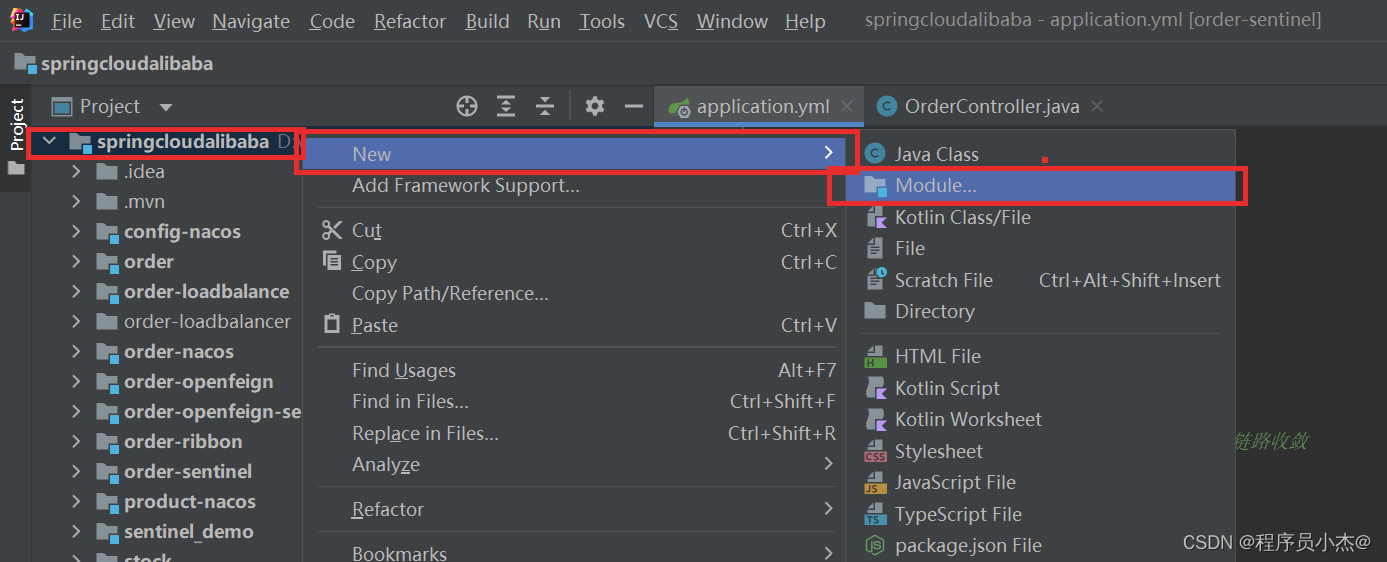Click the Scratch File icon
This screenshot has height=562, width=1387.
pyautogui.click(x=876, y=280)
